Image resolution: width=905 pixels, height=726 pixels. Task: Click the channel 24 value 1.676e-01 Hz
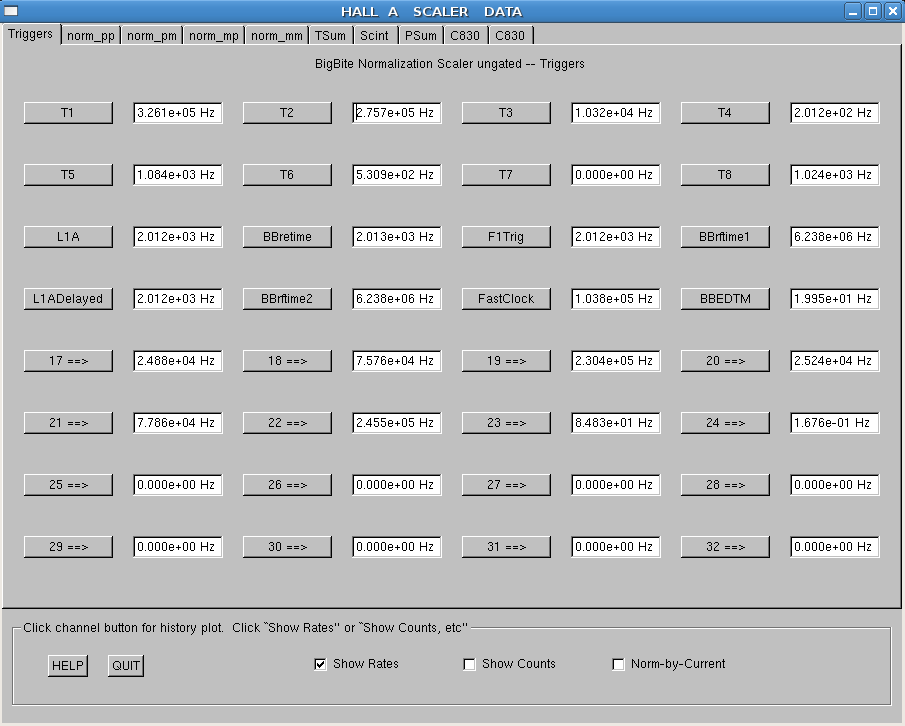(835, 423)
